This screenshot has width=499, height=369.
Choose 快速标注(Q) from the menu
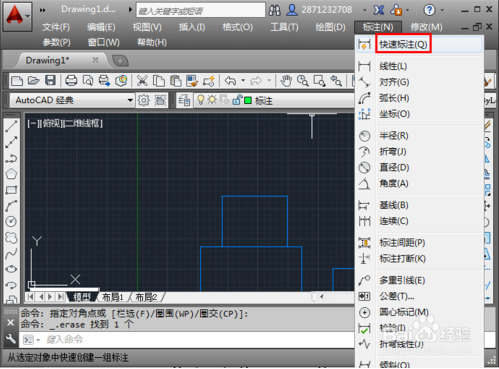(x=403, y=44)
